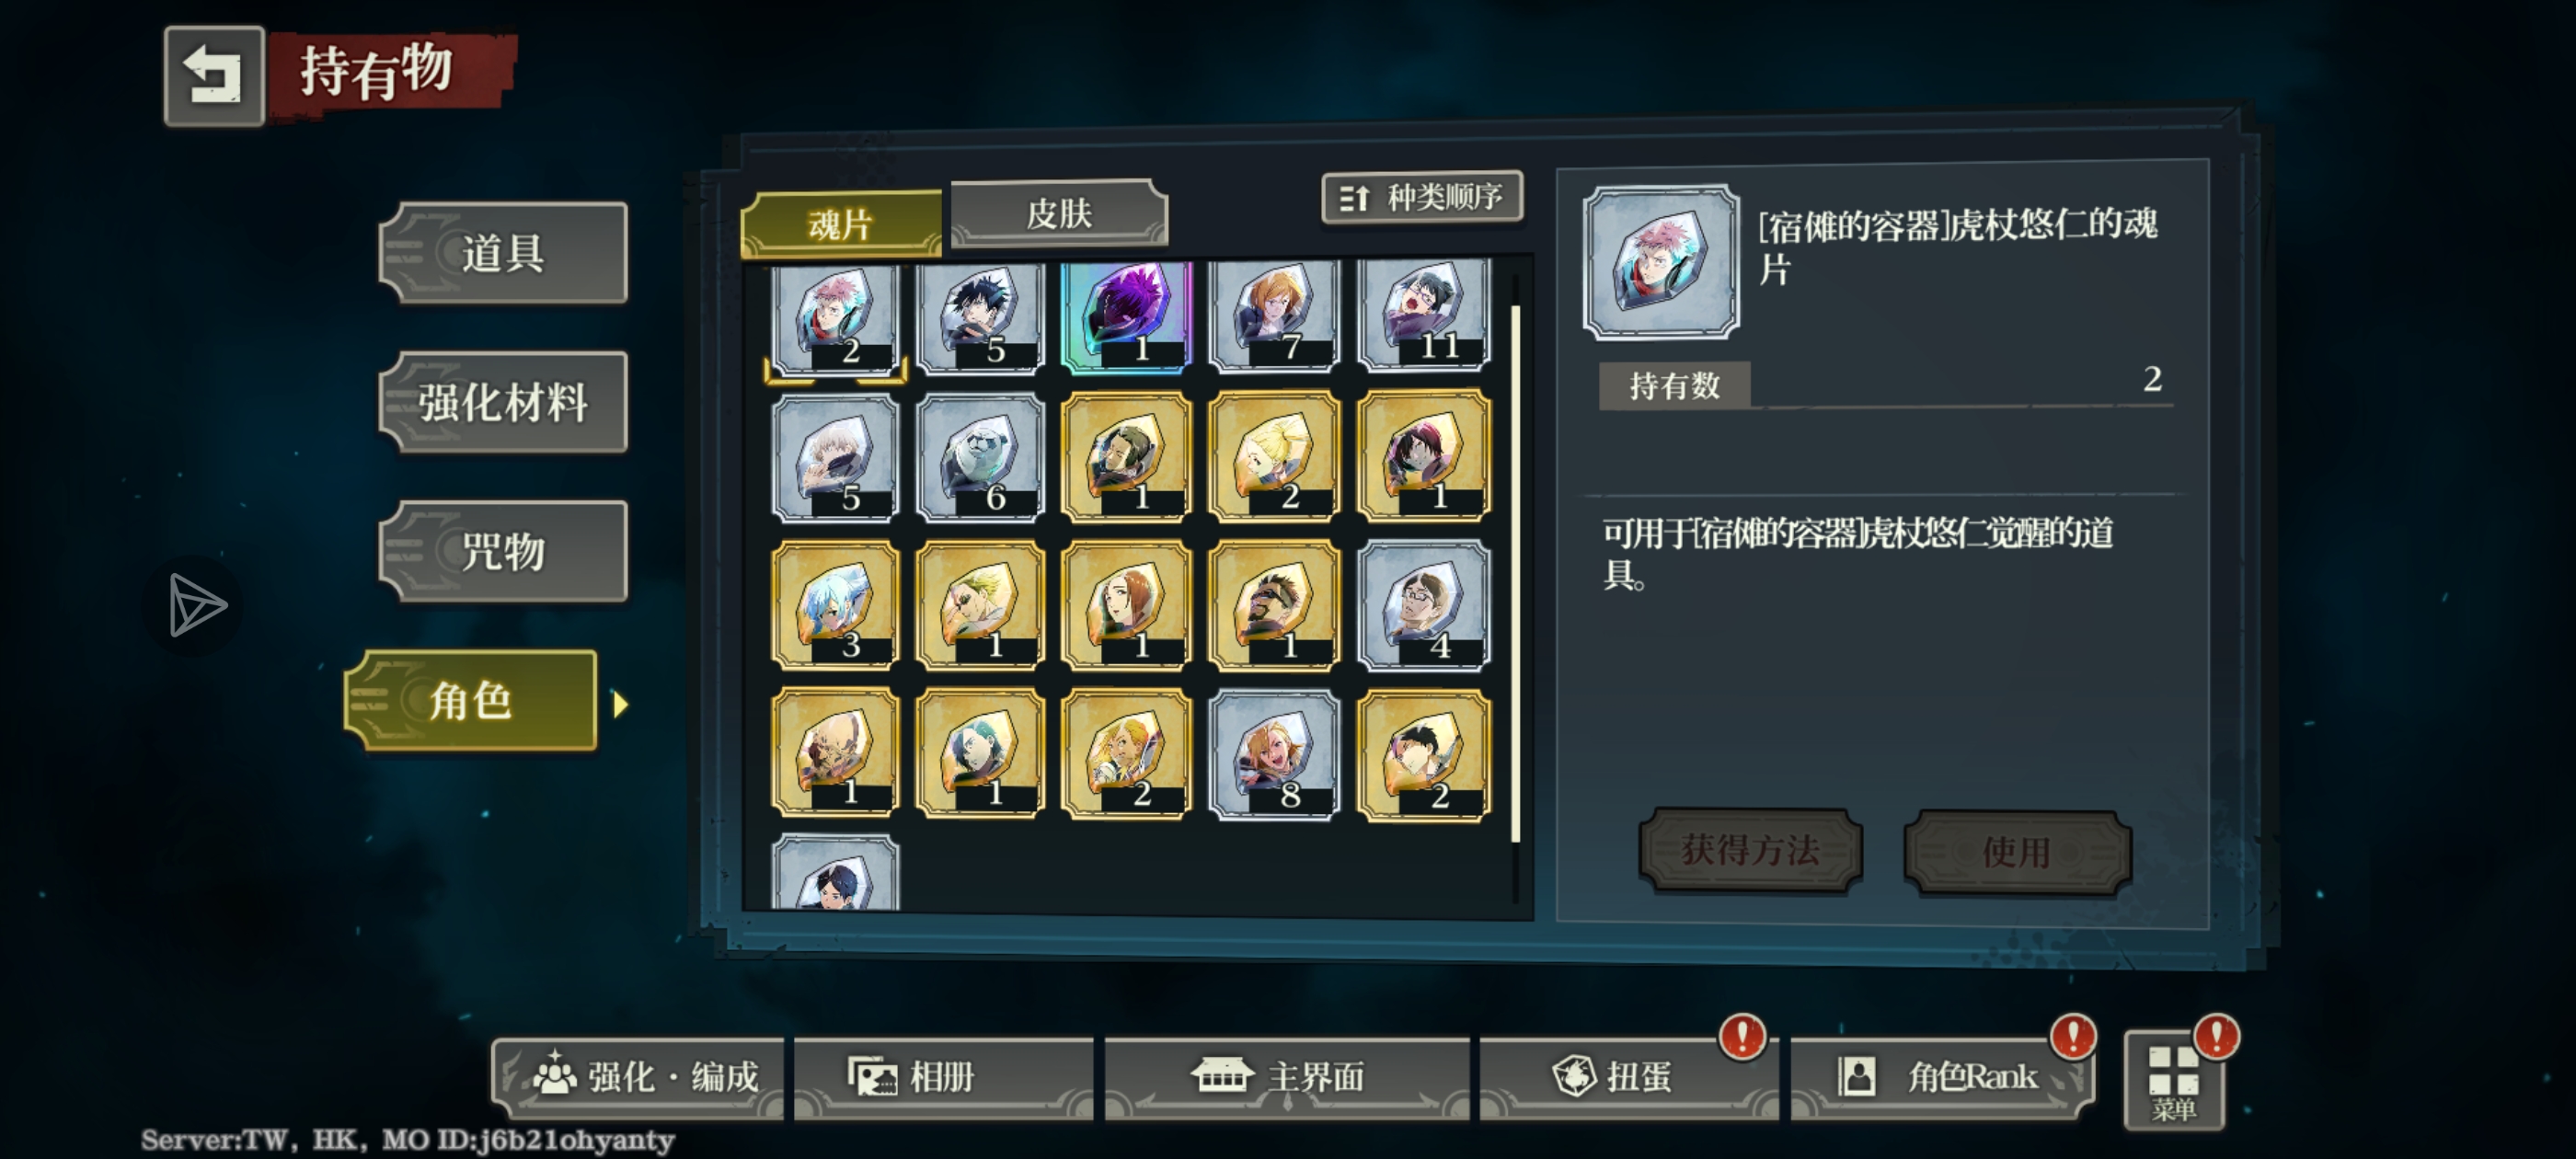Click the soul shard list scrollbar
The height and width of the screenshot is (1159, 2576).
(1516, 574)
